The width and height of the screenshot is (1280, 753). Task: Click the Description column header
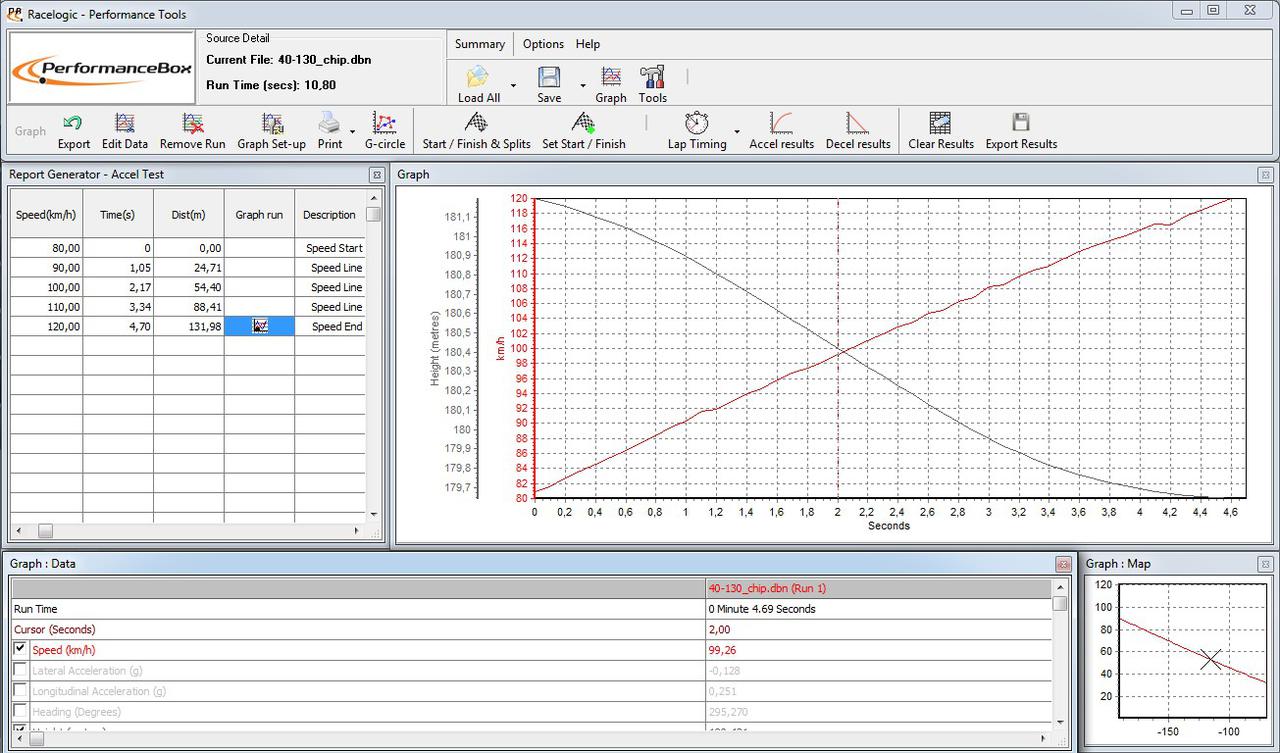click(330, 214)
